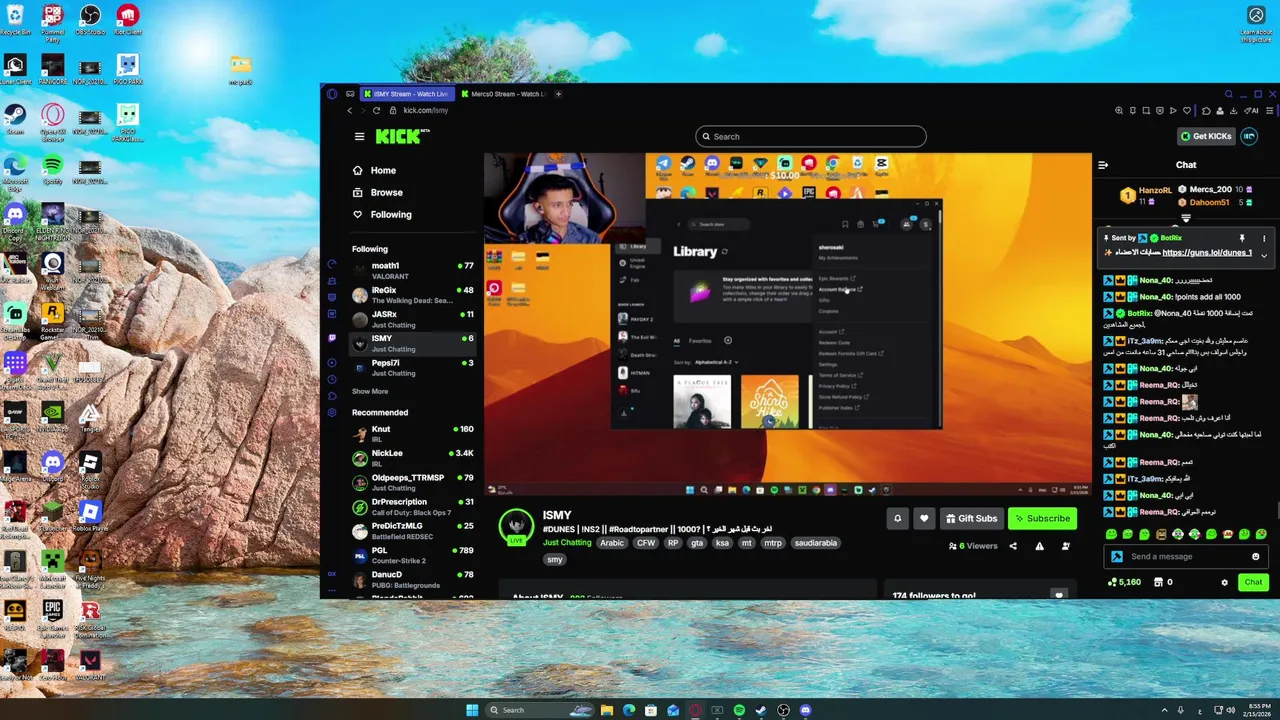This screenshot has width=1280, height=720.
Task: Open iReGix channel in Following
Action: (x=413, y=294)
